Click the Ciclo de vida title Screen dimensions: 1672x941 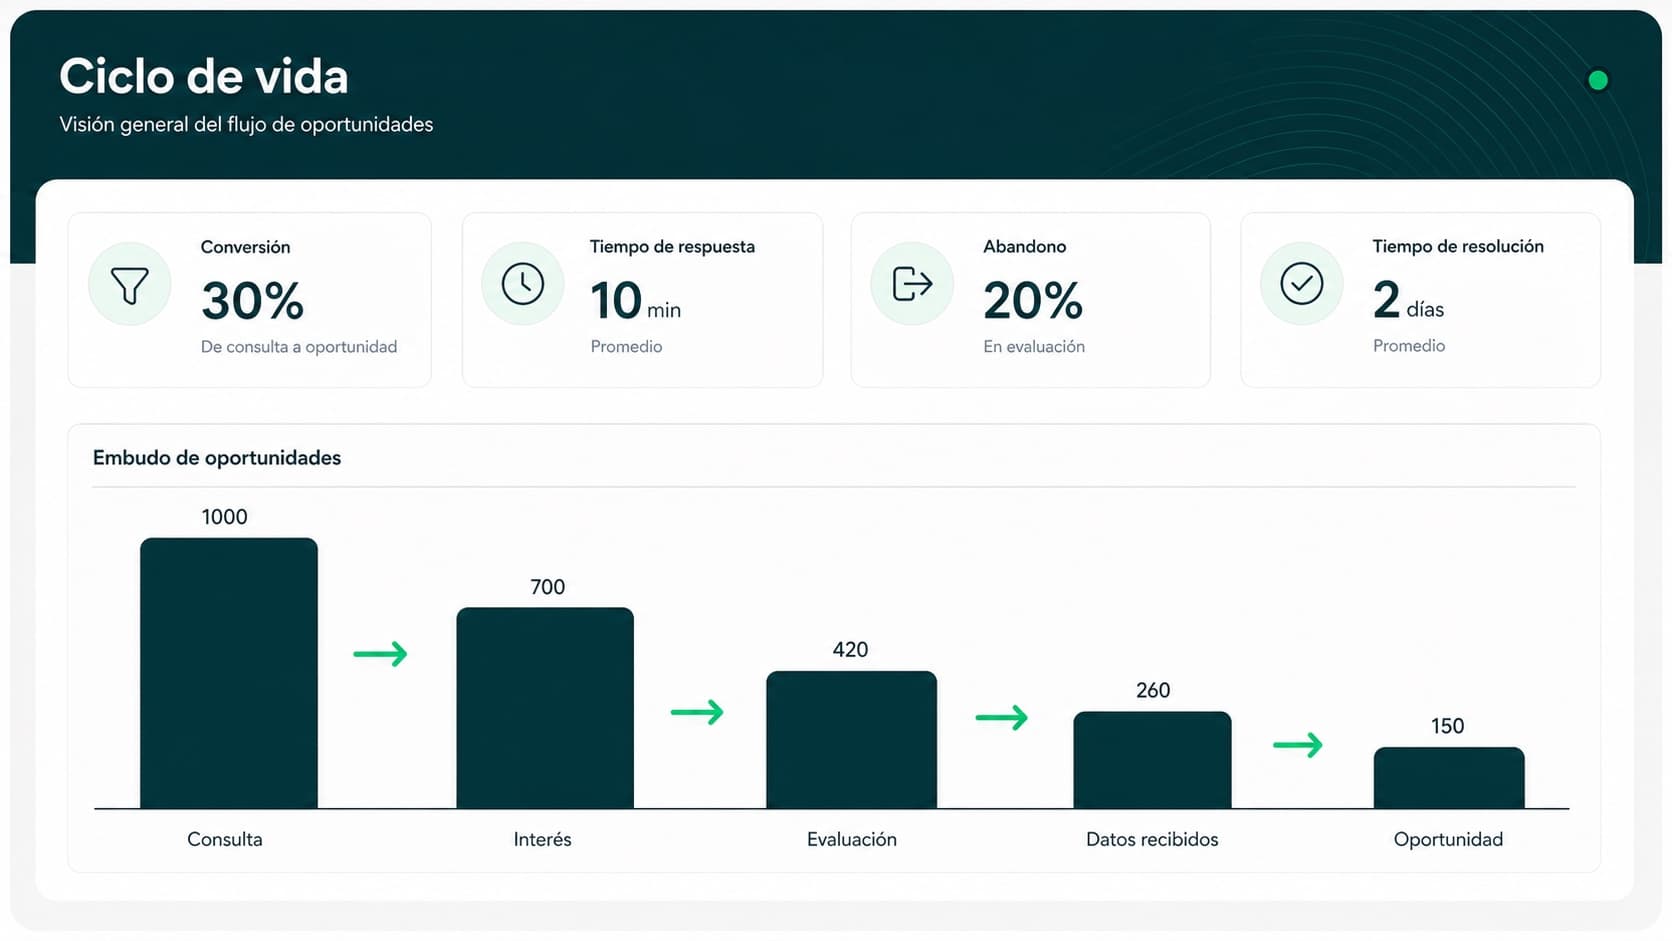[x=204, y=76]
